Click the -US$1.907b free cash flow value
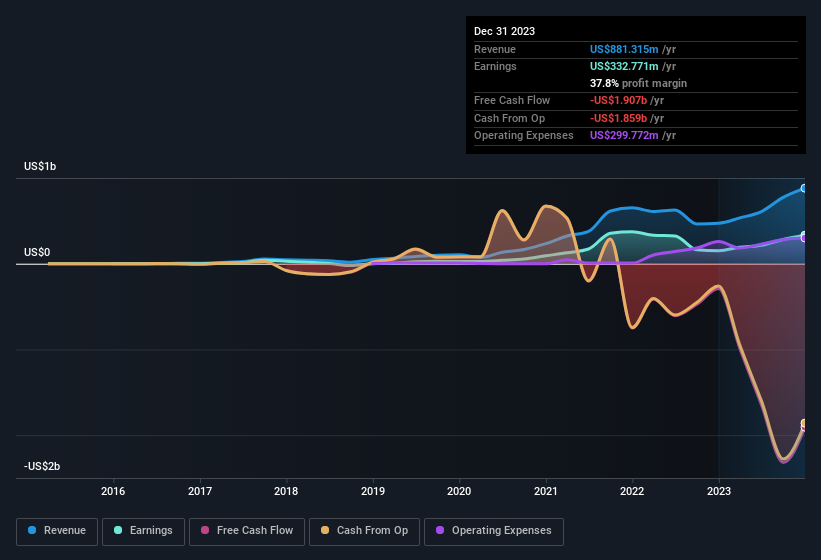821x560 pixels. coord(618,100)
